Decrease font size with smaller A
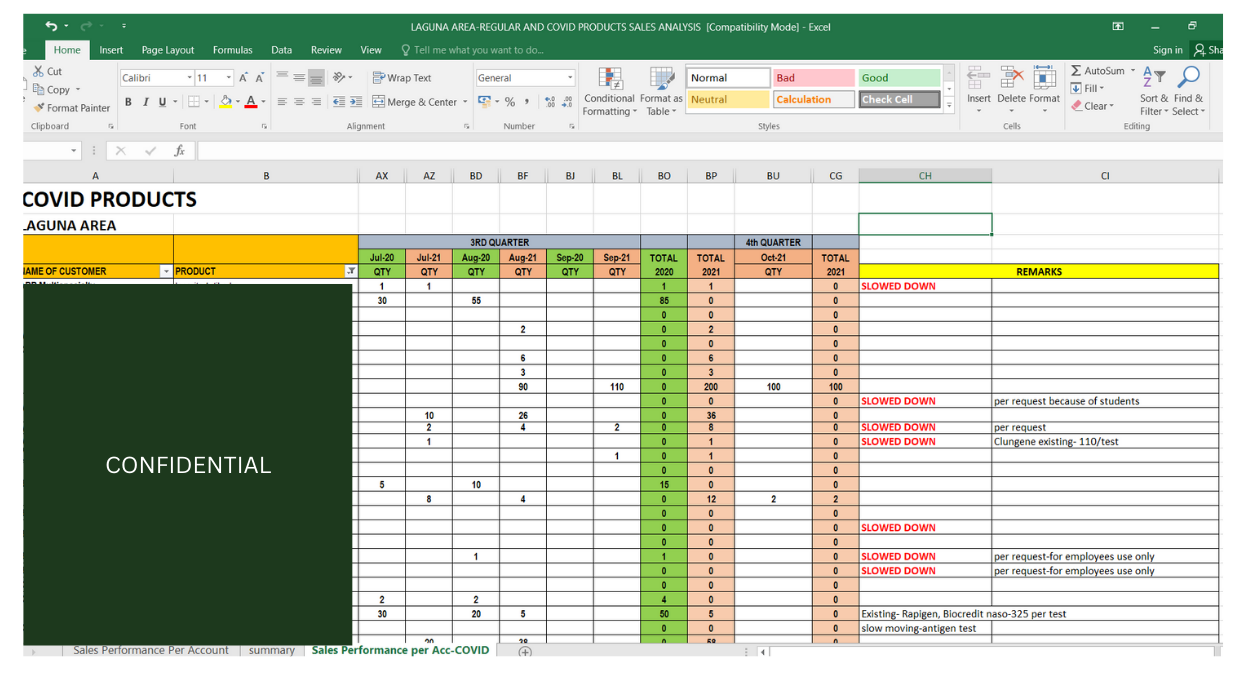The image size is (1237, 675). tap(260, 77)
